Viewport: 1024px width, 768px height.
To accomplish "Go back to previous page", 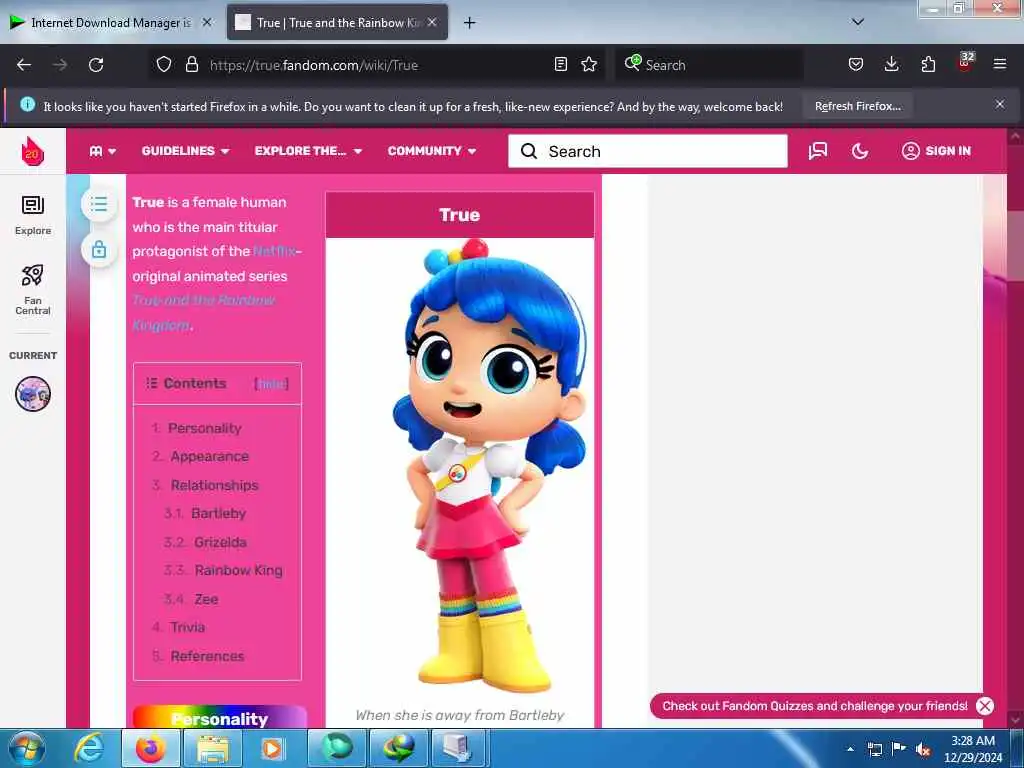I will click(24, 65).
